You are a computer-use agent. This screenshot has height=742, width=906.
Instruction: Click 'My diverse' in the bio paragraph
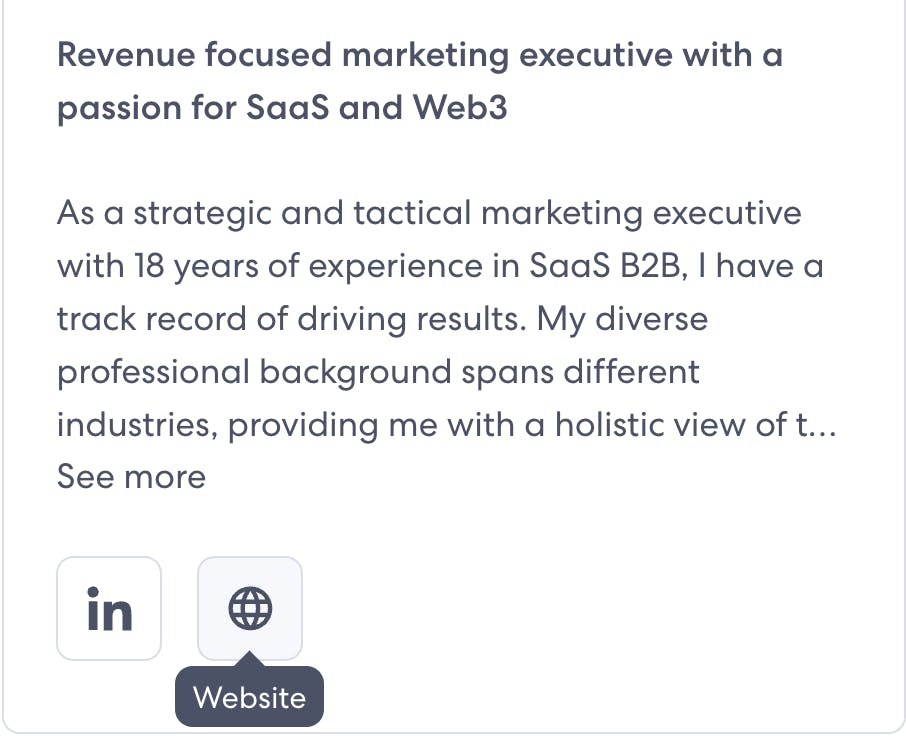(x=622, y=320)
